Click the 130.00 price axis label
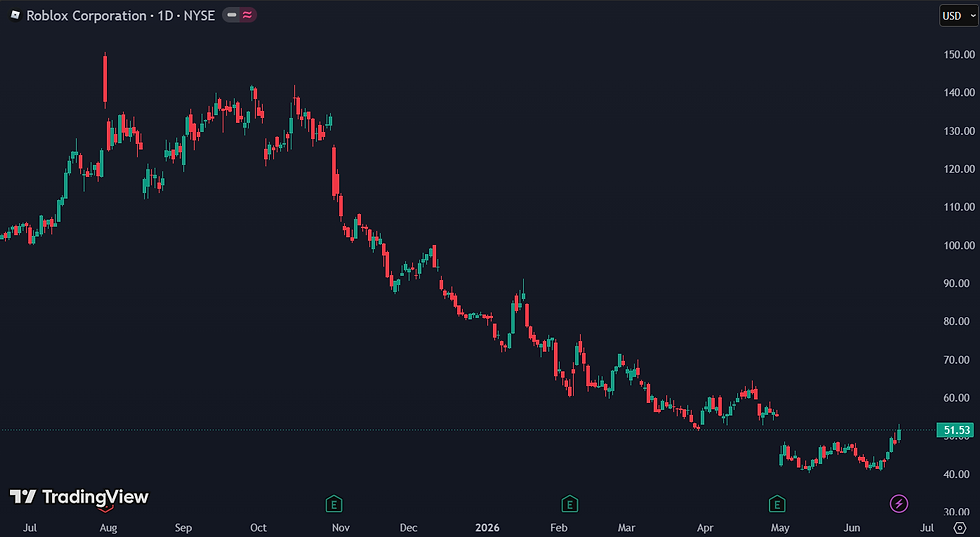980x537 pixels. coord(959,131)
